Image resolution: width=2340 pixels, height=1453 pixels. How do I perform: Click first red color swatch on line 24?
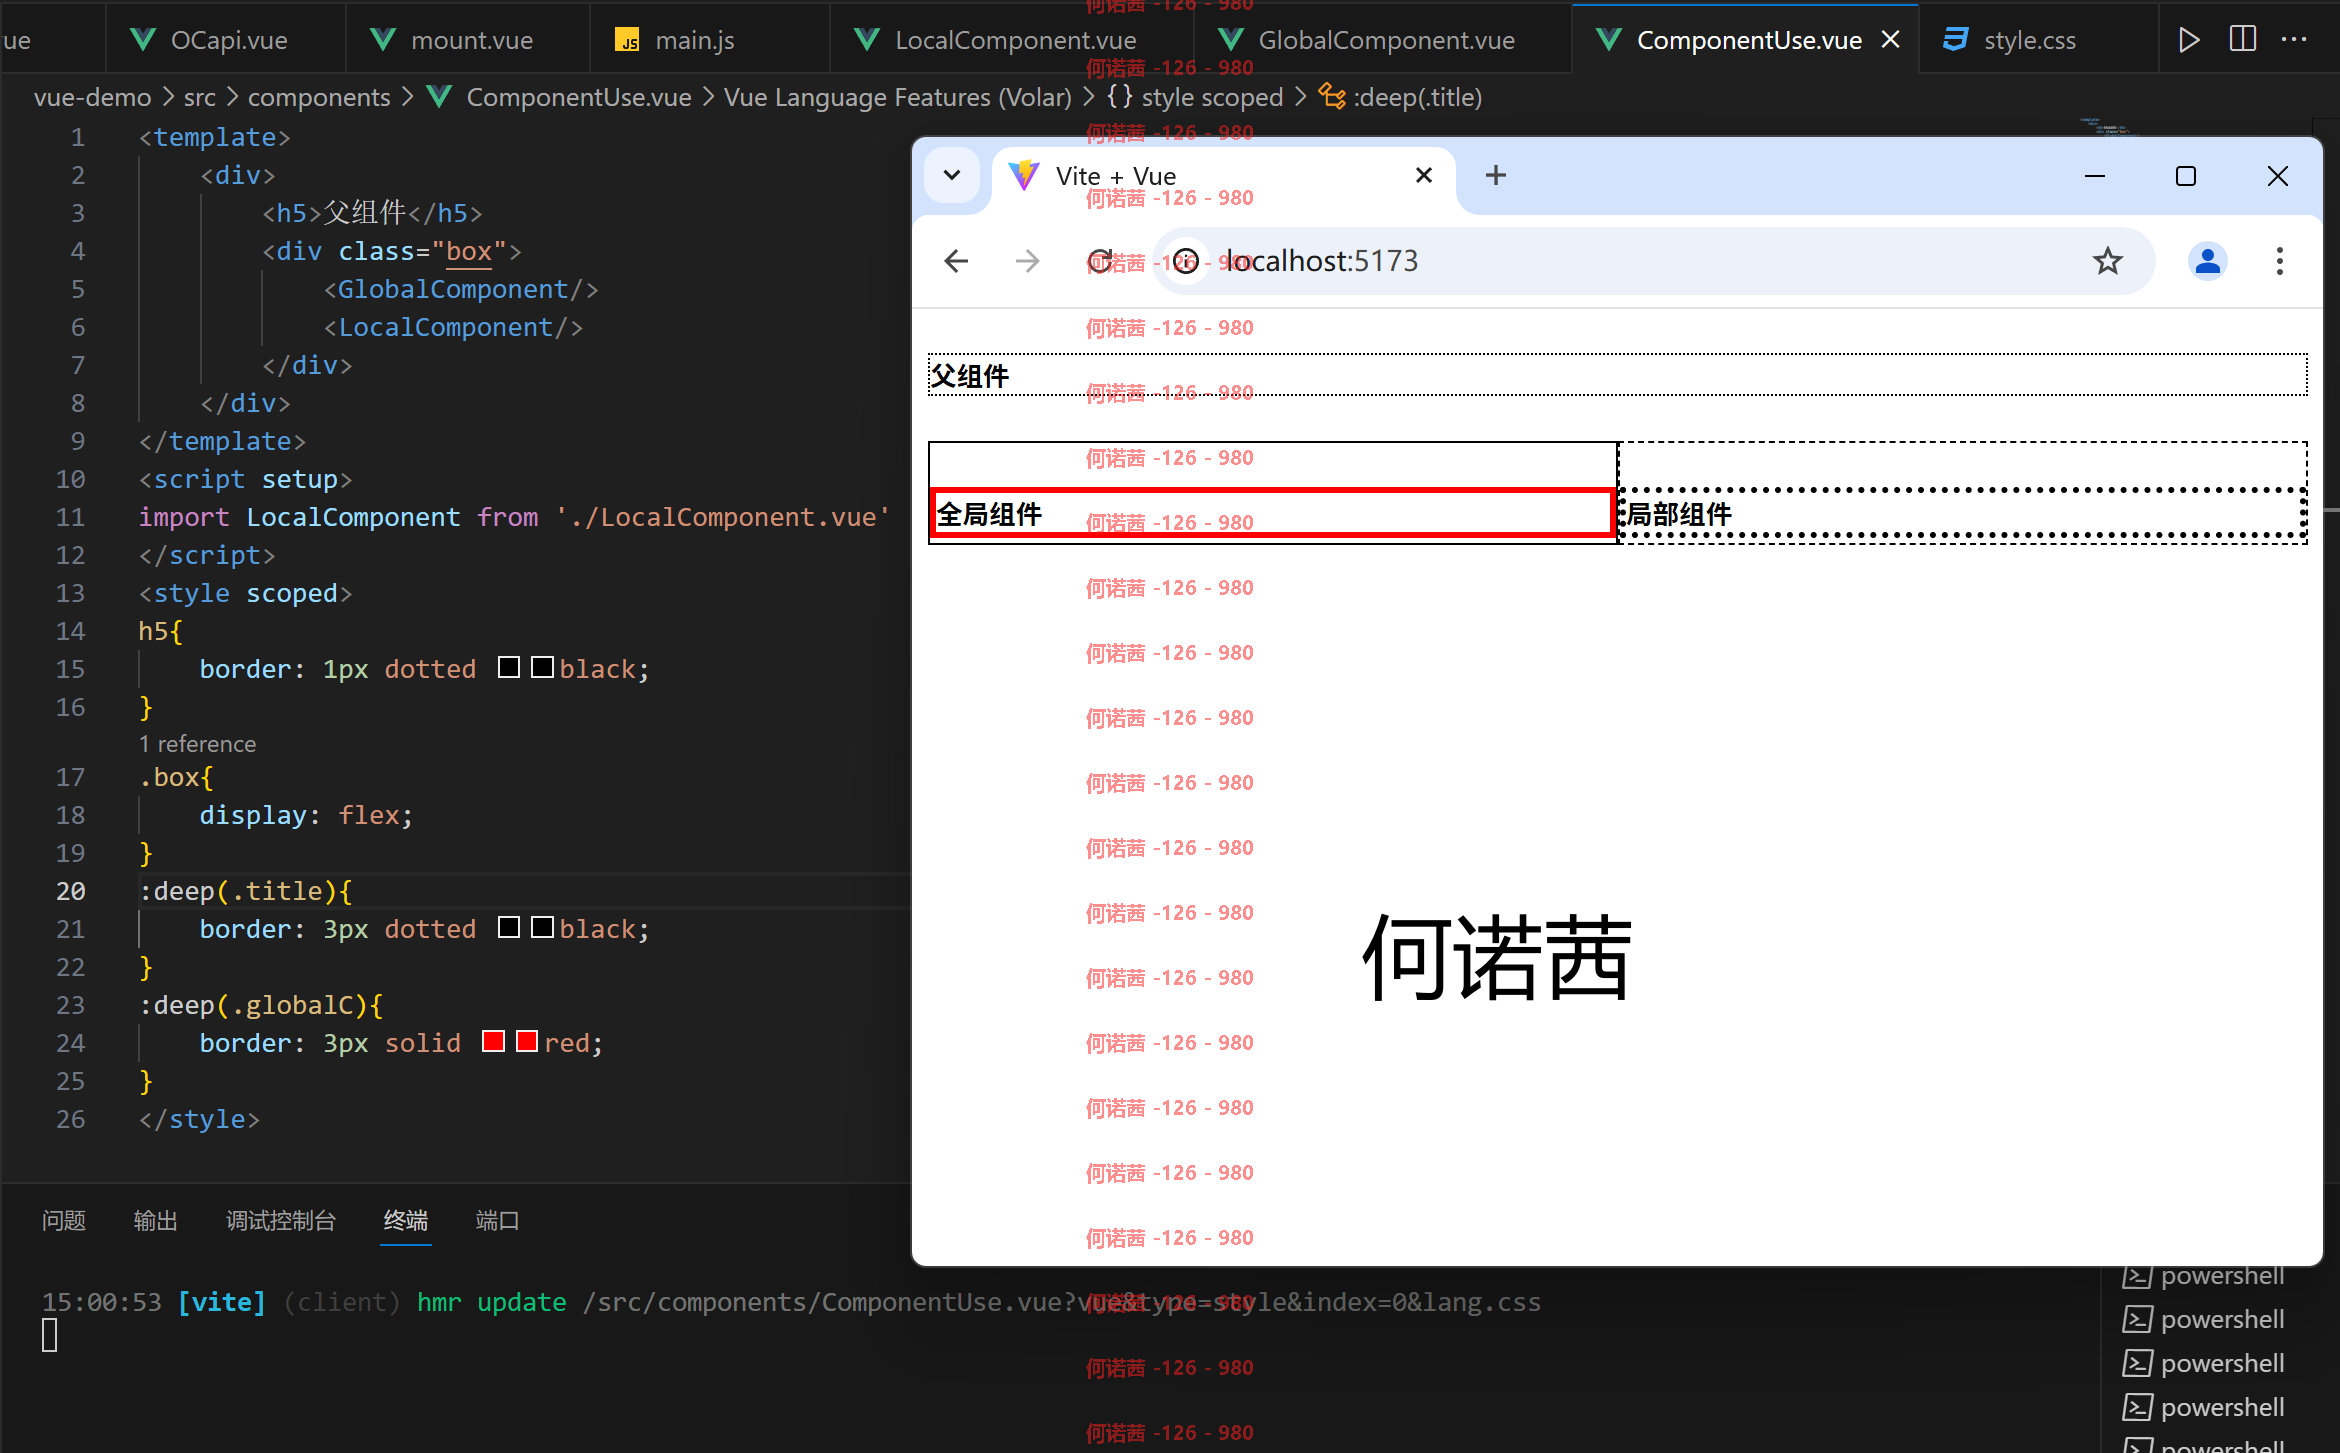coord(493,1041)
